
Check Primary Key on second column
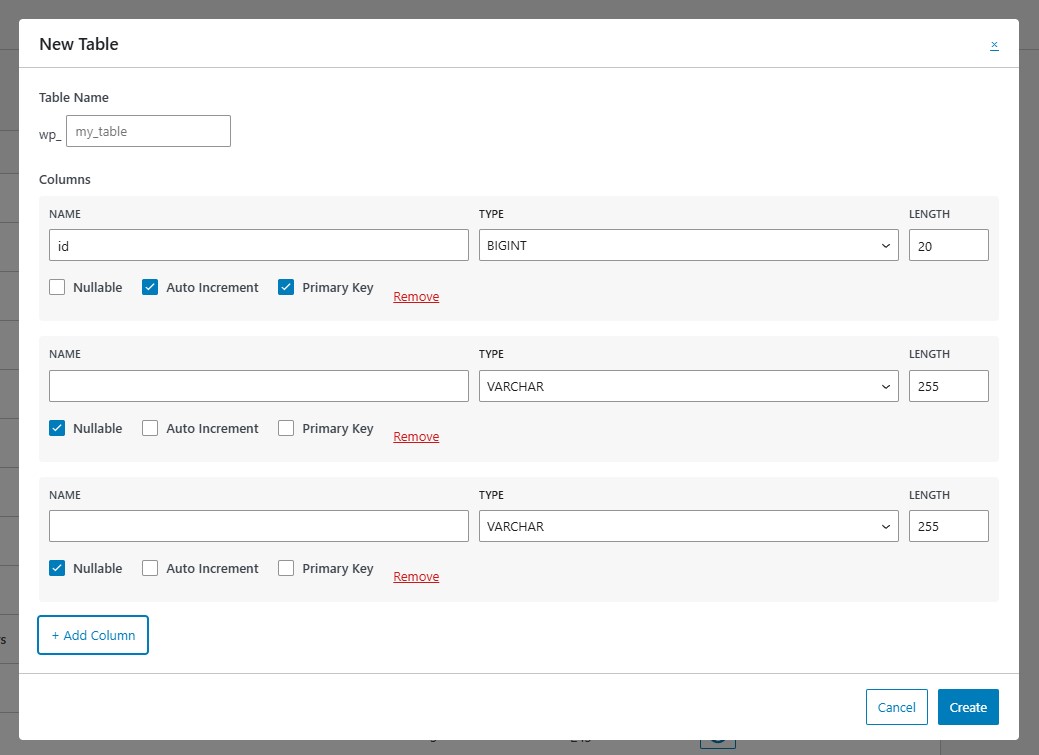(x=286, y=428)
